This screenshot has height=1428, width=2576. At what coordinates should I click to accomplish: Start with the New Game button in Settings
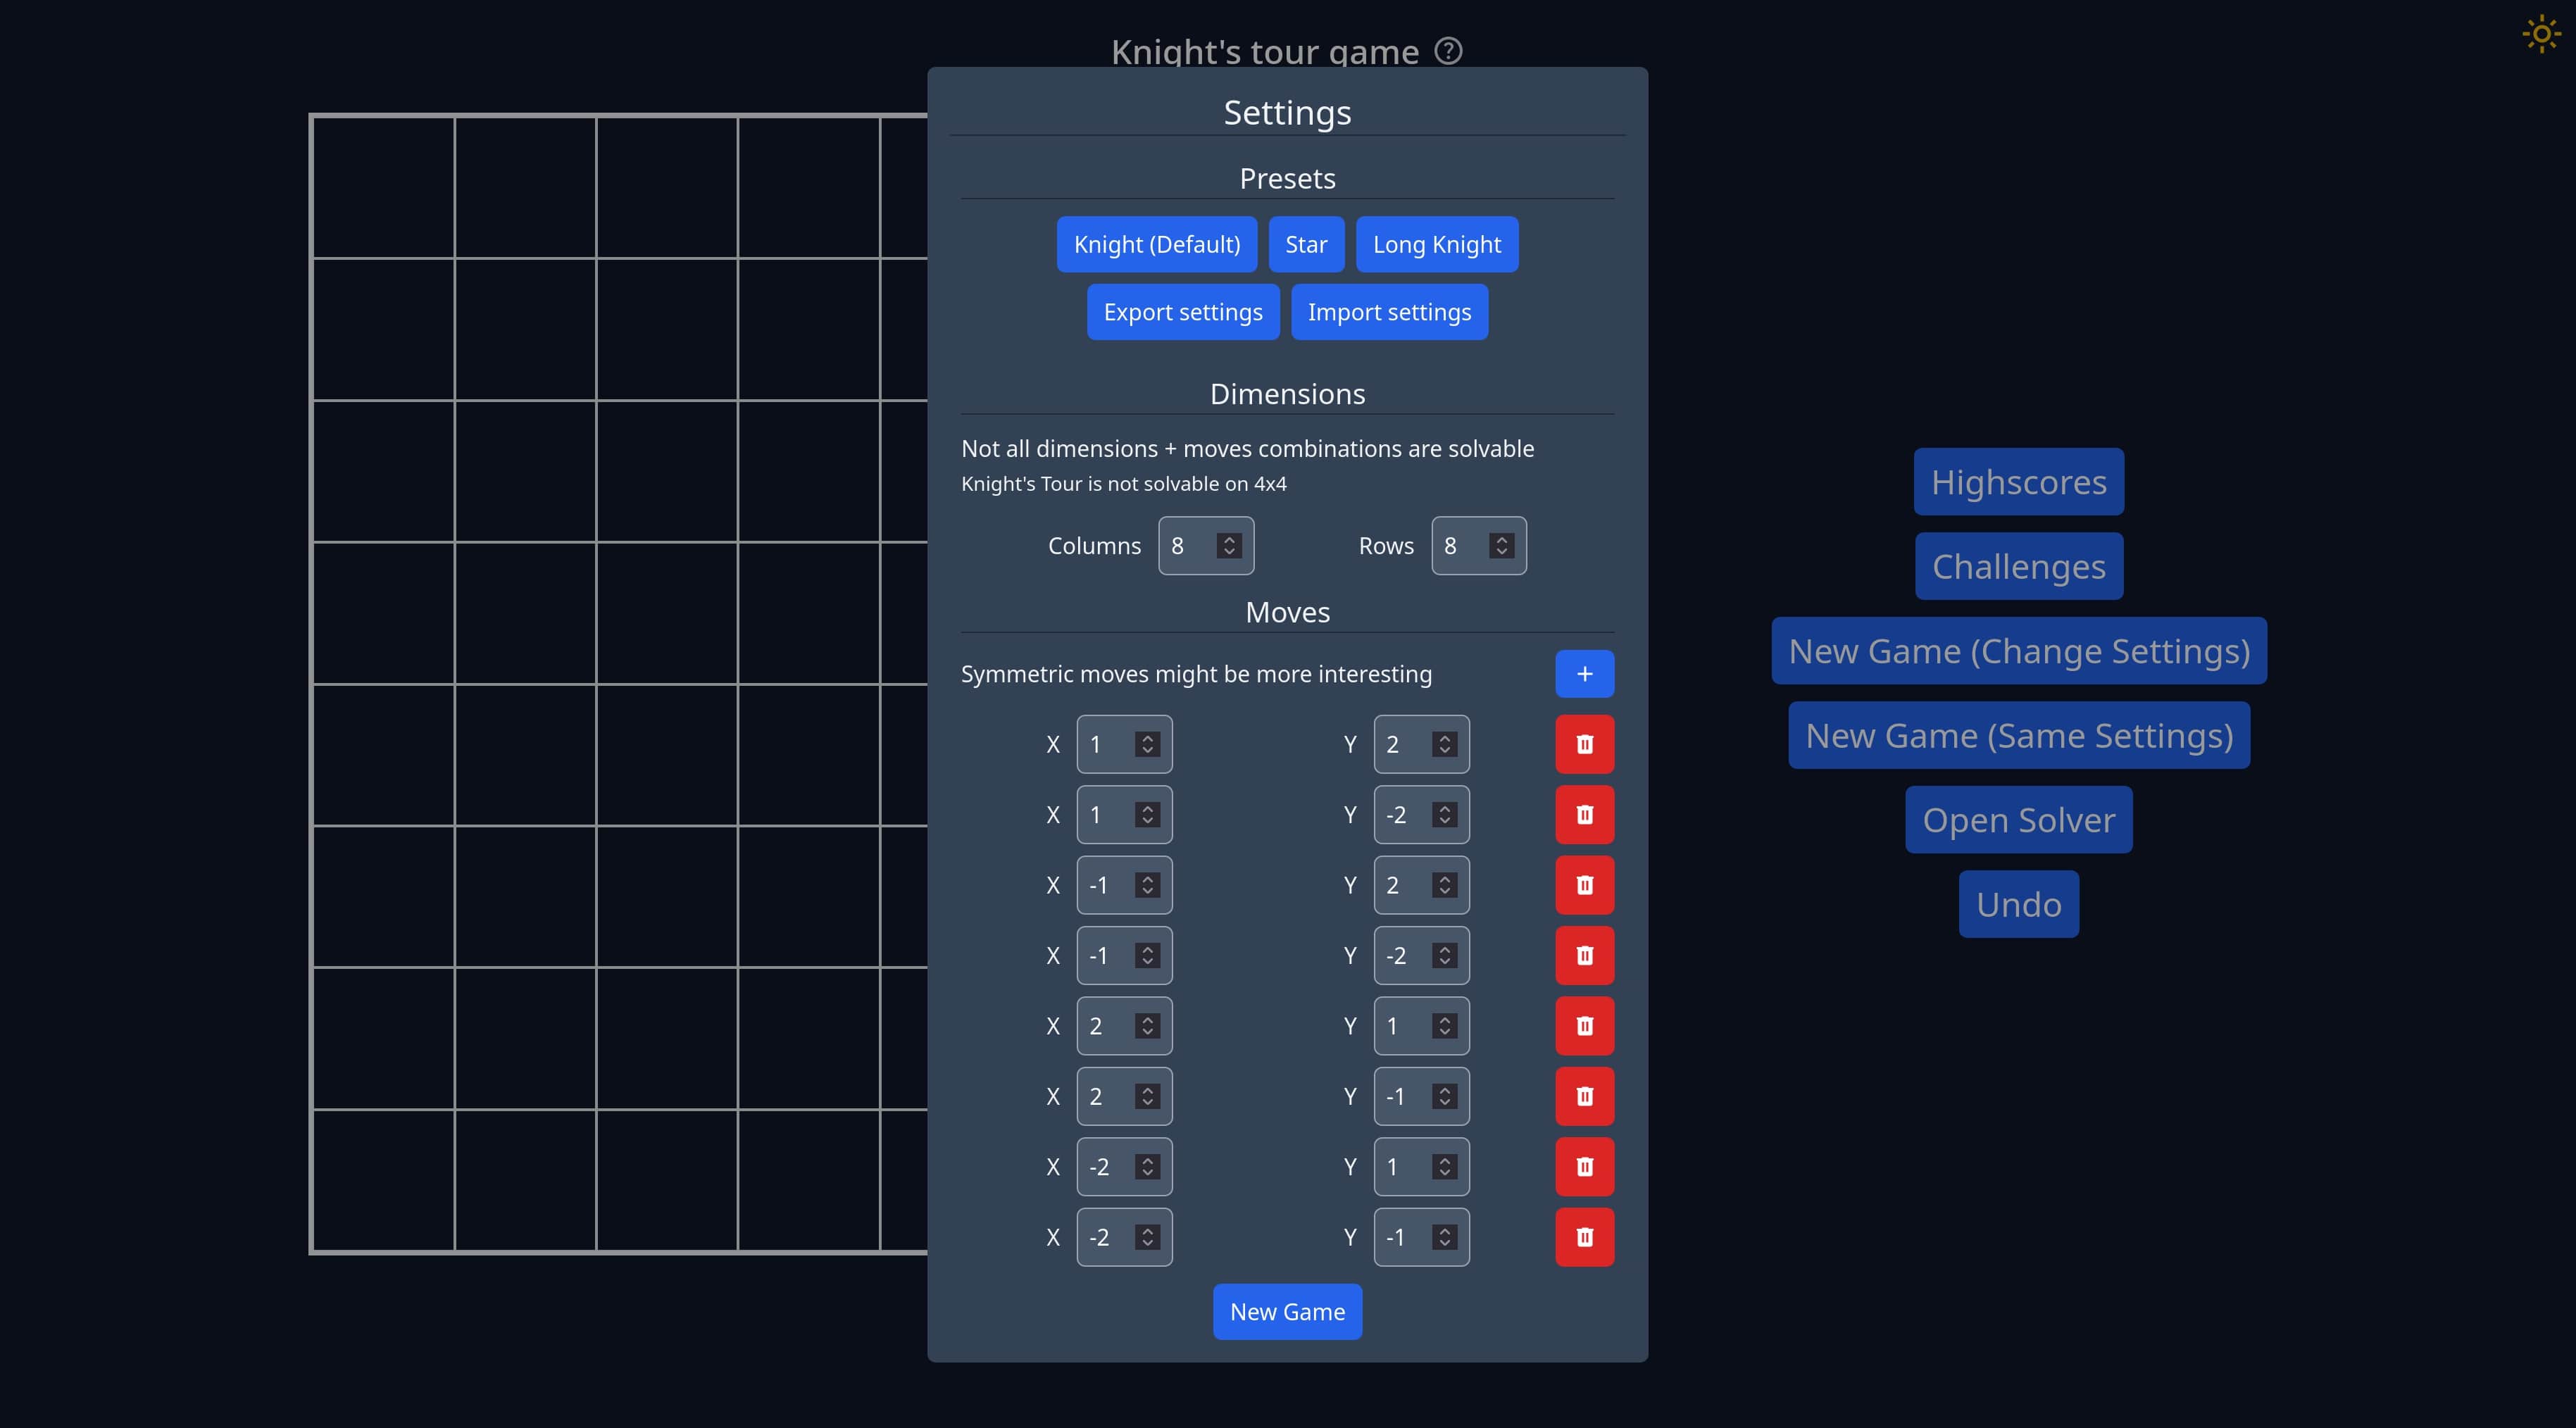pos(1287,1312)
